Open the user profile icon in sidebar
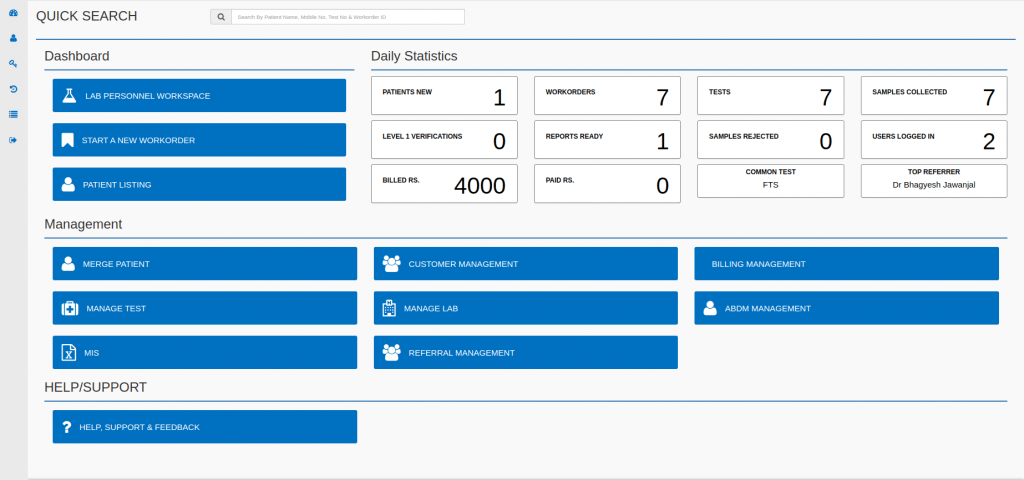The height and width of the screenshot is (480, 1024). [13, 38]
